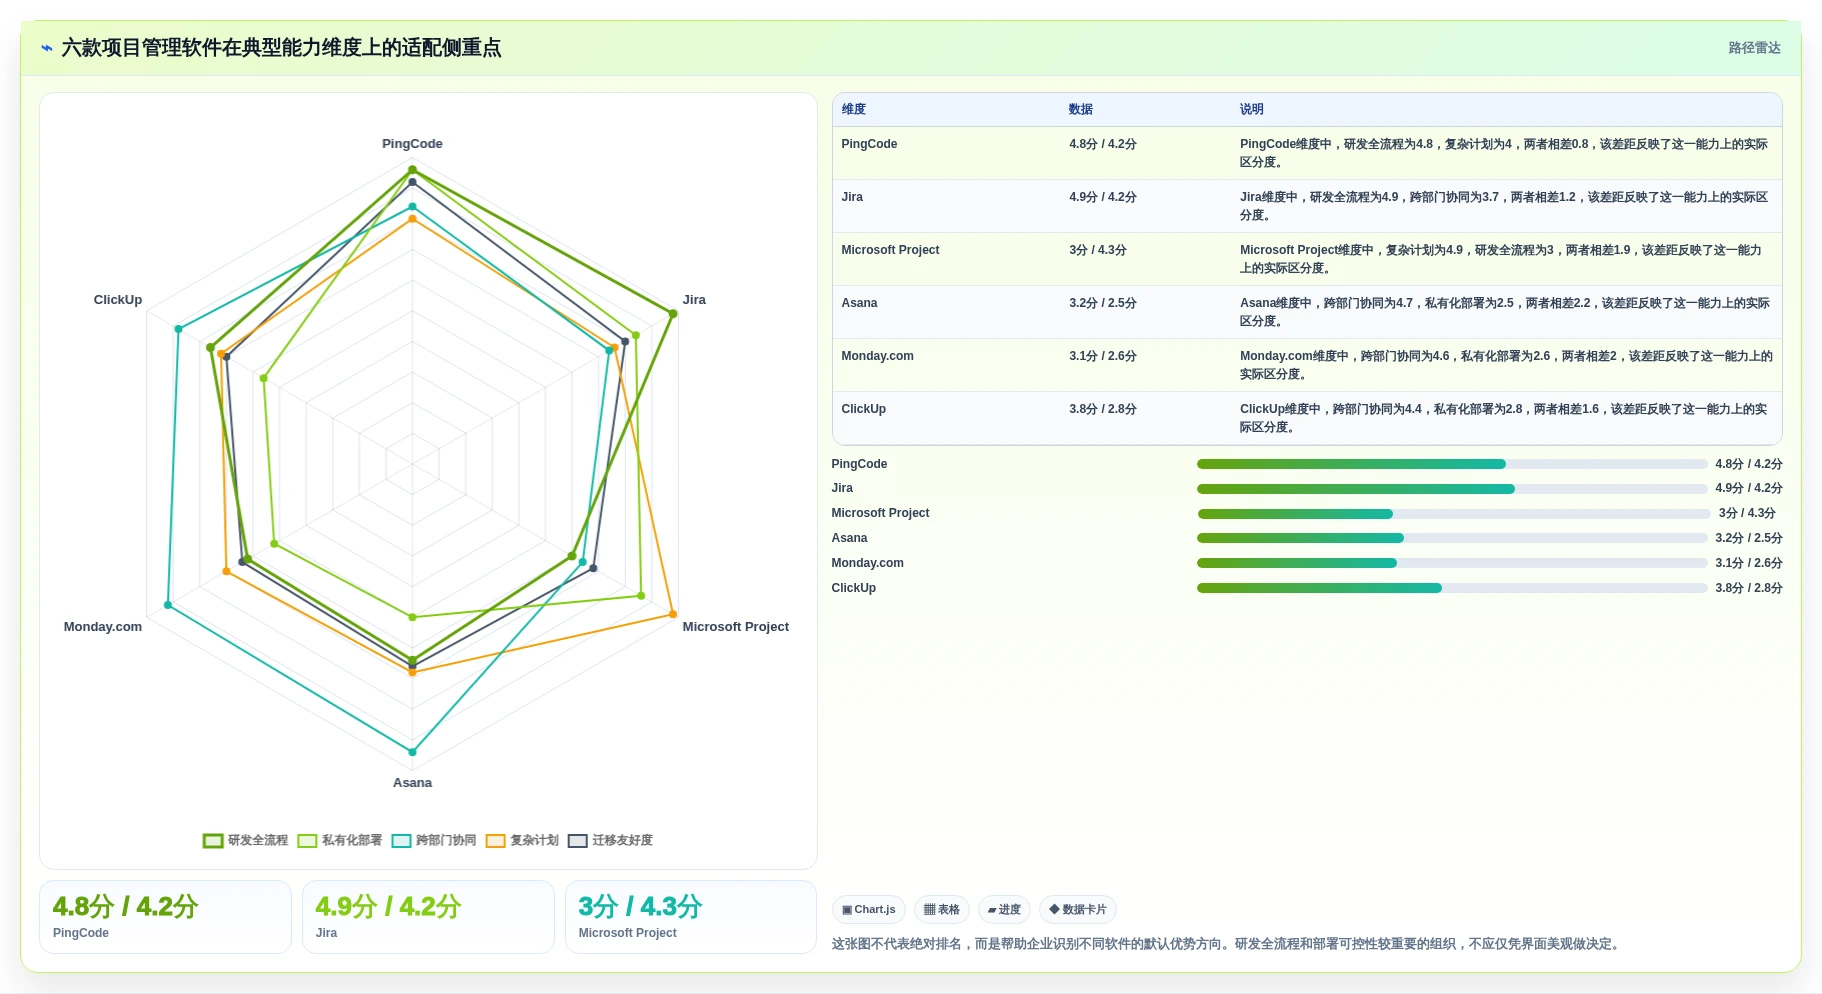The image size is (1822, 994).
Task: Click the Jira table row name
Action: tap(852, 197)
